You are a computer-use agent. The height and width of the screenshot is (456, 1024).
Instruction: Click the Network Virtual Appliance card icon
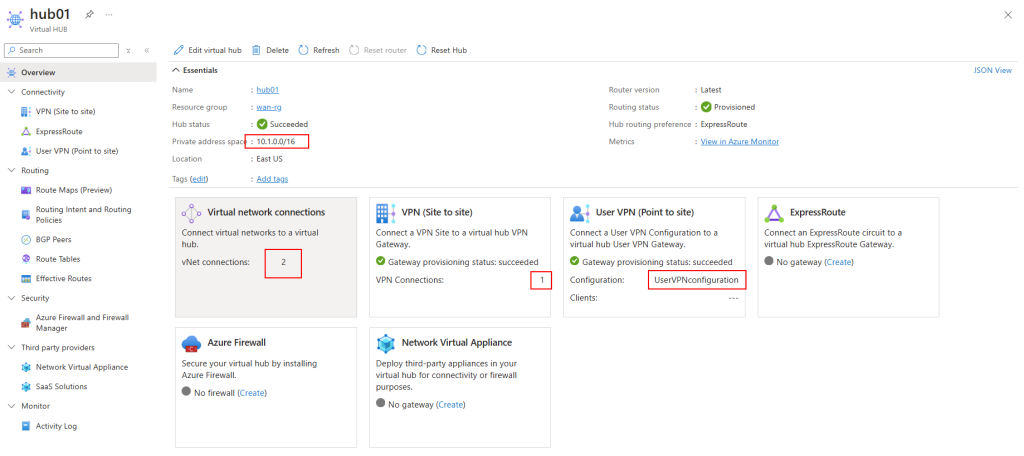[386, 343]
